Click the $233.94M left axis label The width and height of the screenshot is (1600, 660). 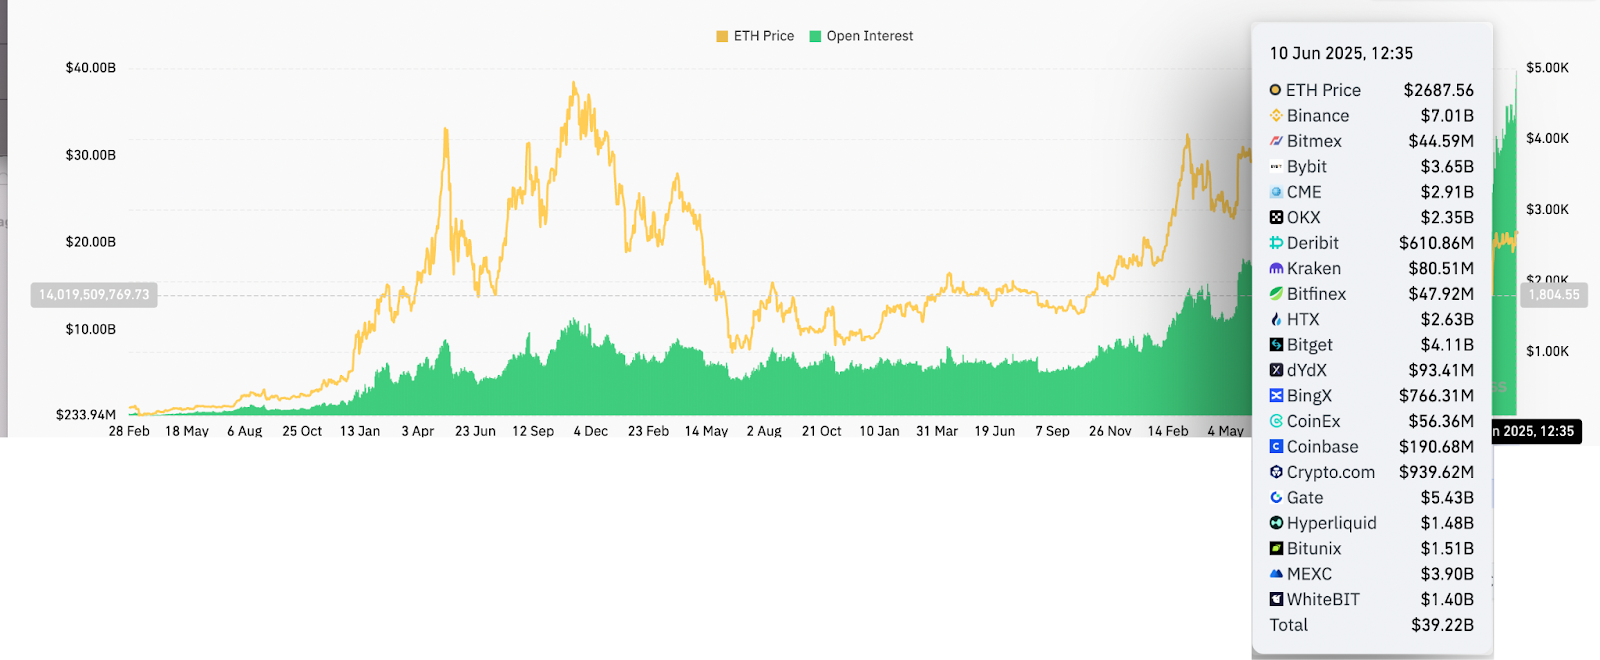coord(86,414)
